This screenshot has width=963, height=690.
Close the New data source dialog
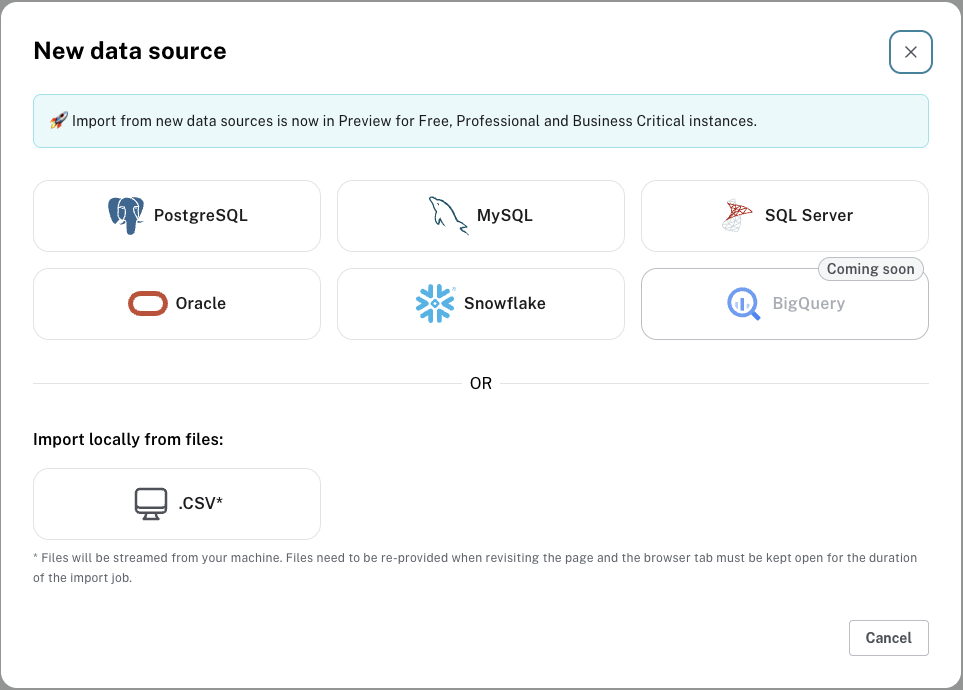click(911, 52)
